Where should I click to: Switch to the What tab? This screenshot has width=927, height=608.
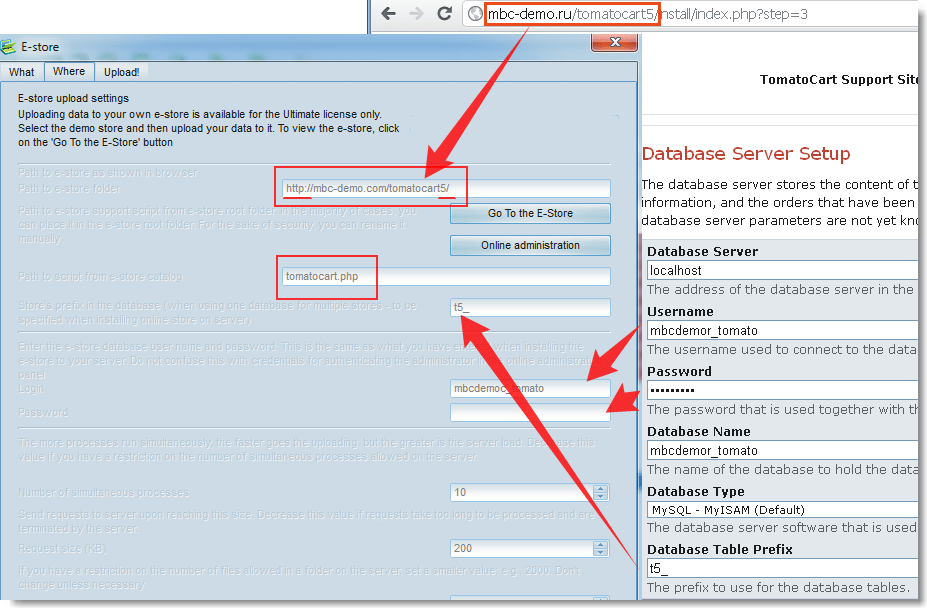(x=22, y=72)
